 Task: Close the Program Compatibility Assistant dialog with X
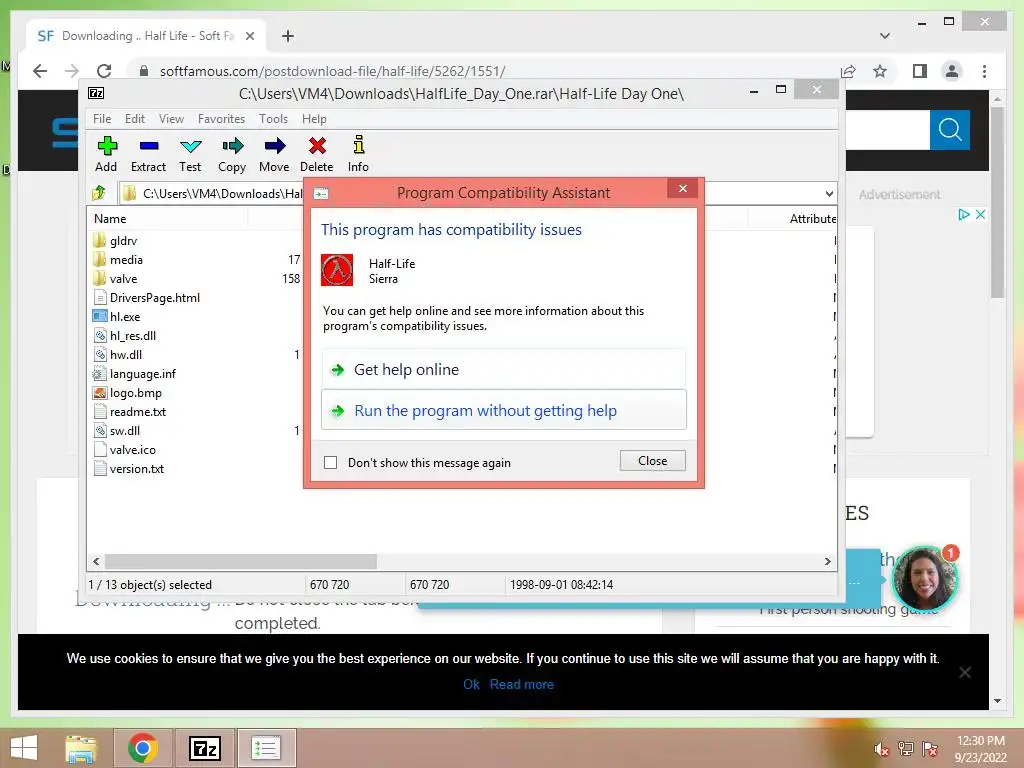point(682,189)
